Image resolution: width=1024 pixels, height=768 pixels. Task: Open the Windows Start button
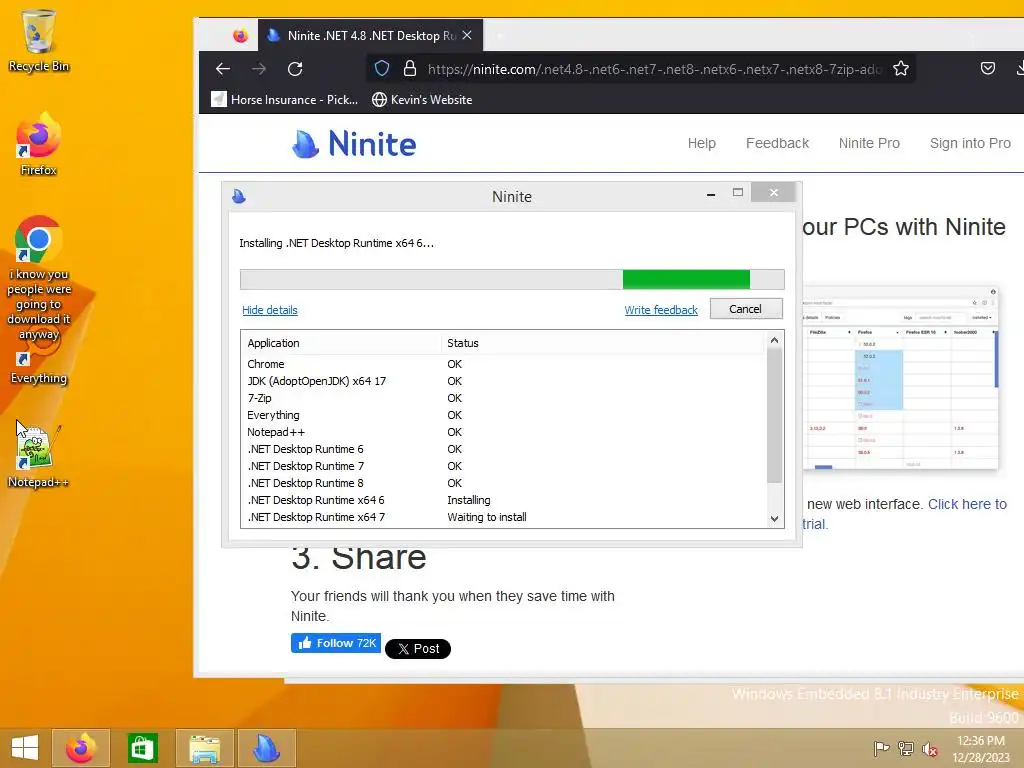[25, 748]
